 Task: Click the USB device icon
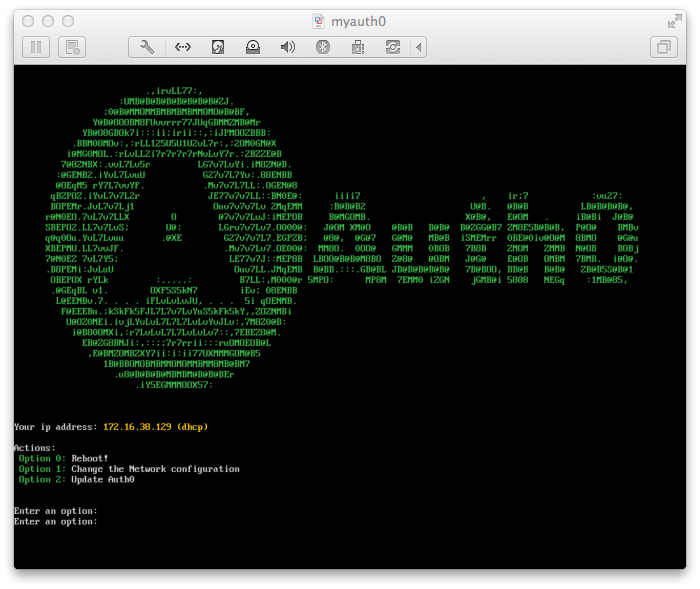pyautogui.click(x=358, y=47)
